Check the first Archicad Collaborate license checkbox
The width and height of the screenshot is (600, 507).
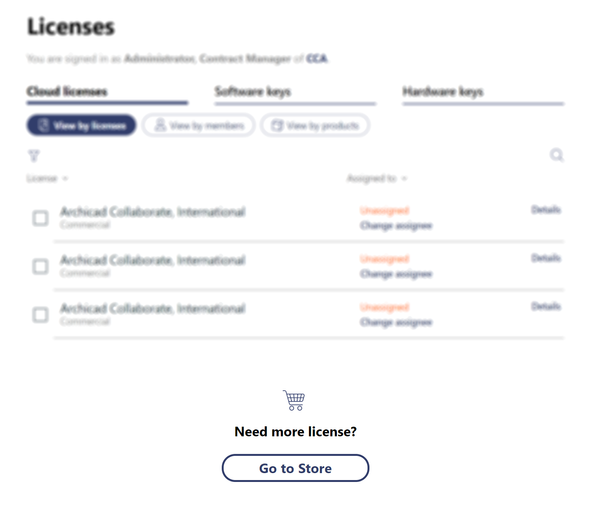pos(40,218)
